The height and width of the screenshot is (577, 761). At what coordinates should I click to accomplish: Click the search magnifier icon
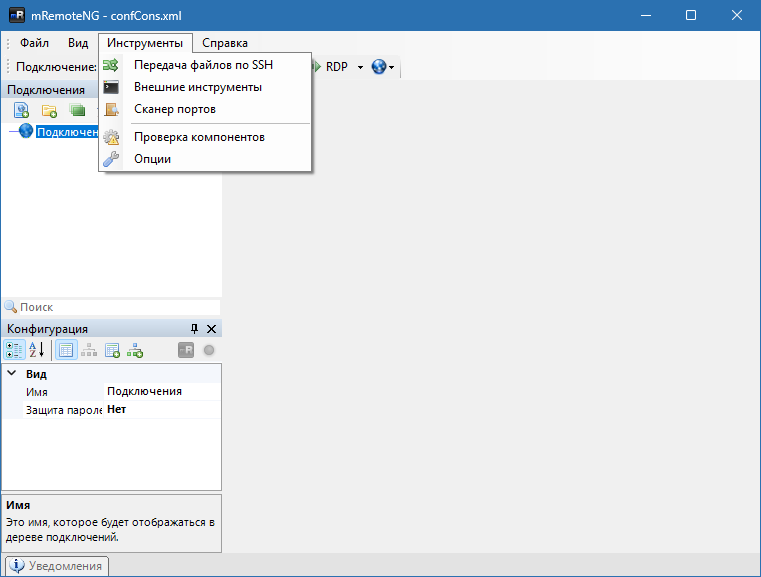click(10, 307)
